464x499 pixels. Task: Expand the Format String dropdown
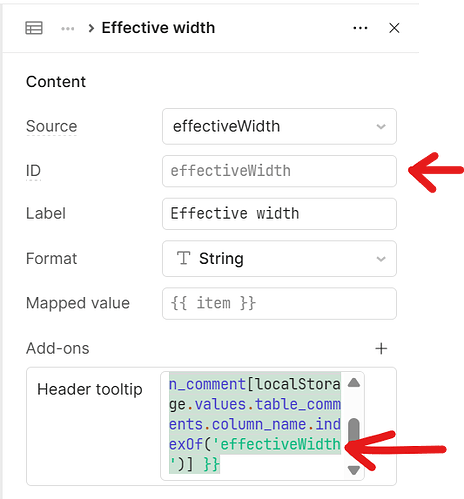point(279,259)
